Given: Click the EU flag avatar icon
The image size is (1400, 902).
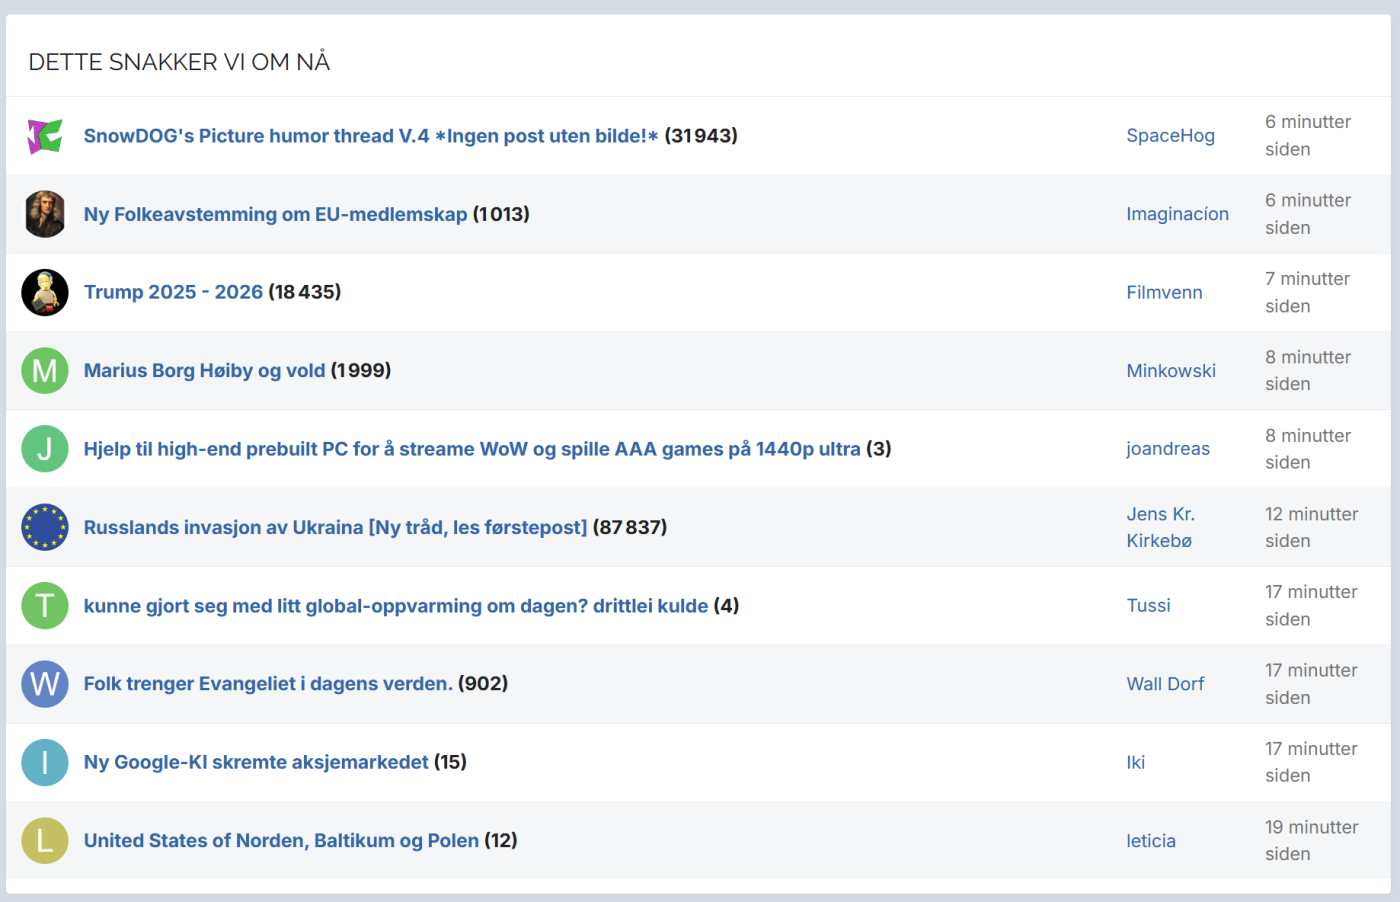Looking at the screenshot, I should (x=45, y=527).
